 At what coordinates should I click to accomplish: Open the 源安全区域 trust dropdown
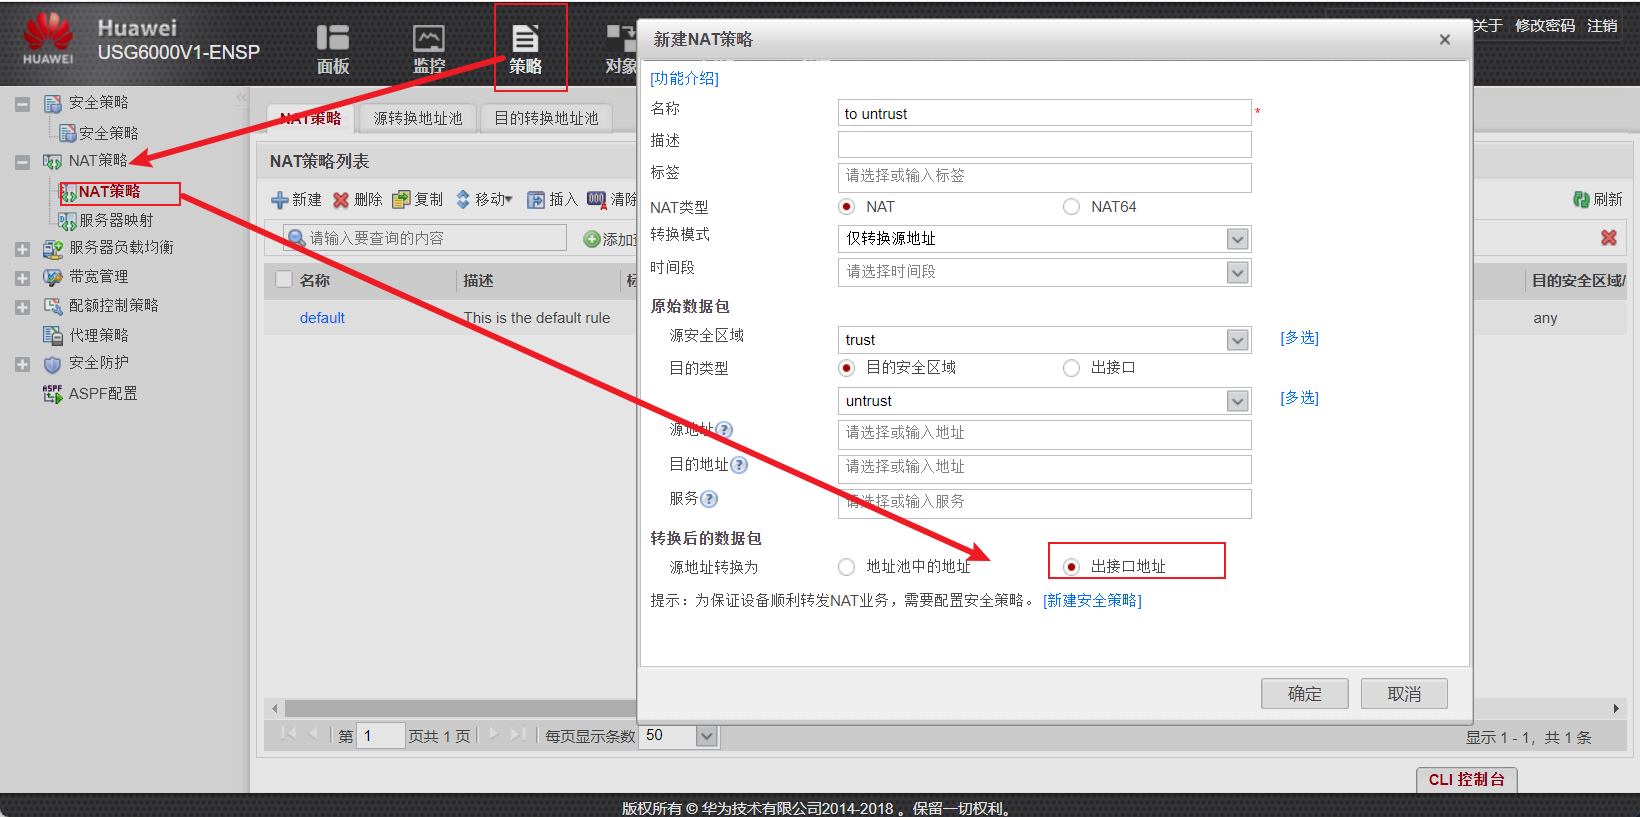coord(1238,340)
